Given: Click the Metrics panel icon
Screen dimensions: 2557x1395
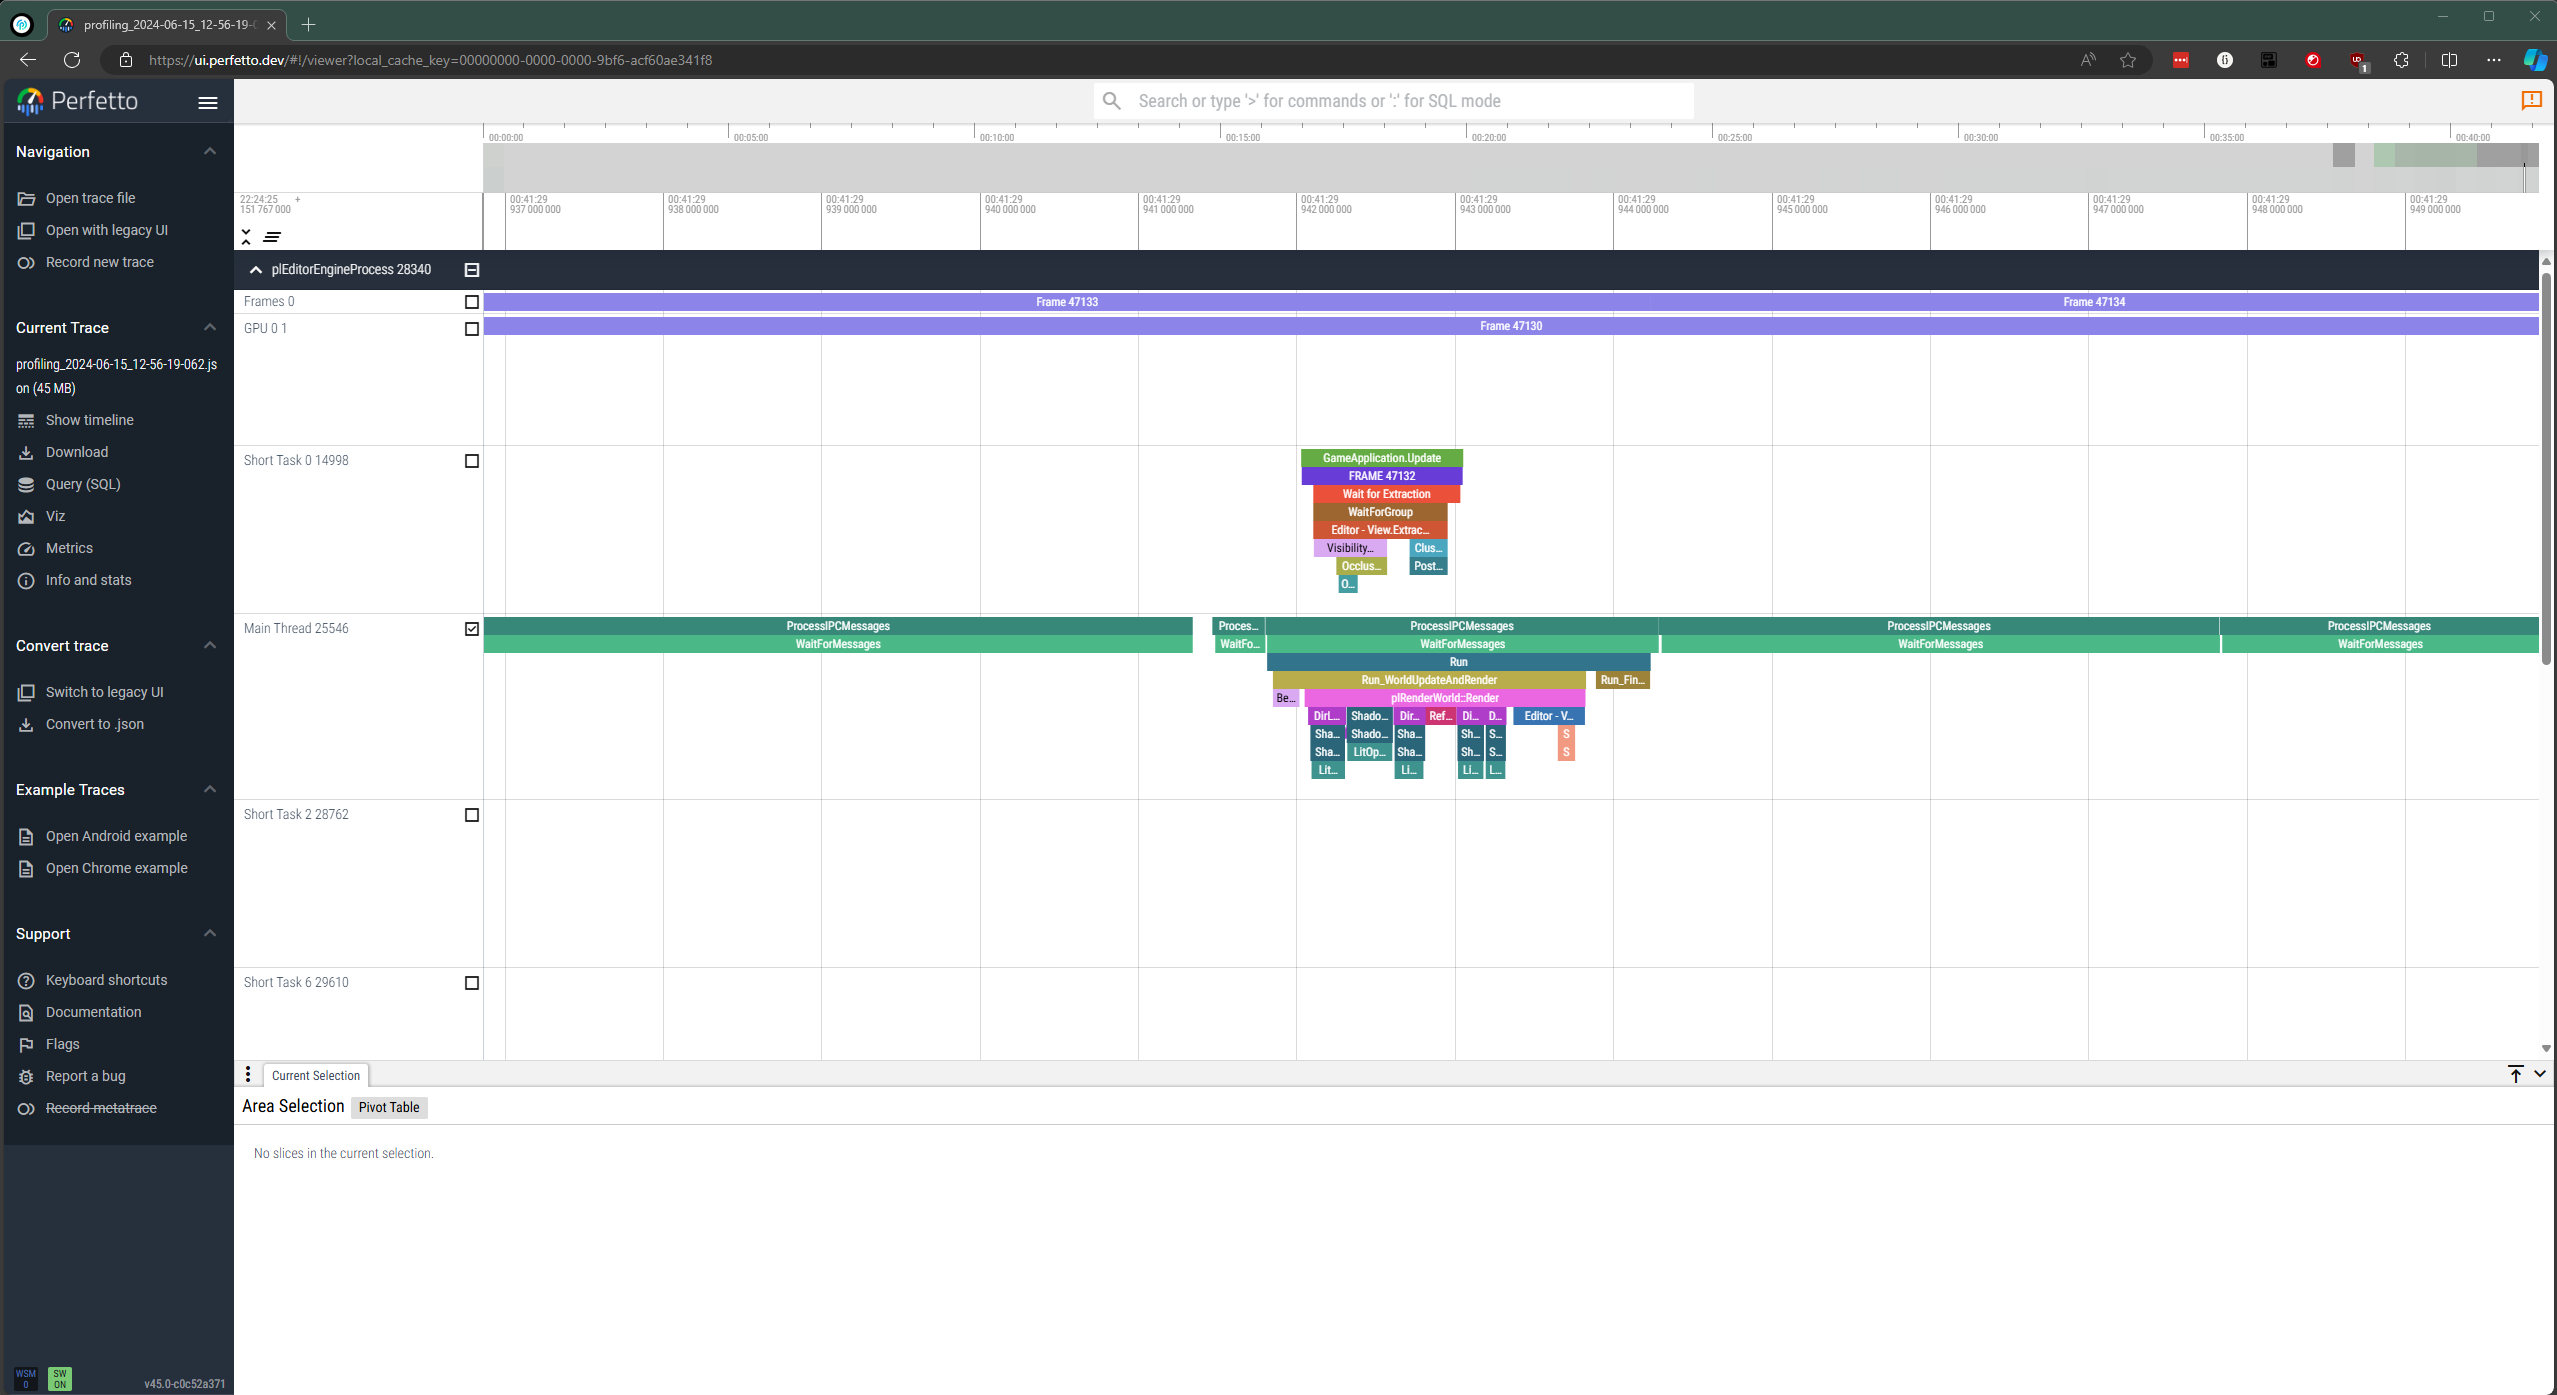Looking at the screenshot, I should [26, 546].
